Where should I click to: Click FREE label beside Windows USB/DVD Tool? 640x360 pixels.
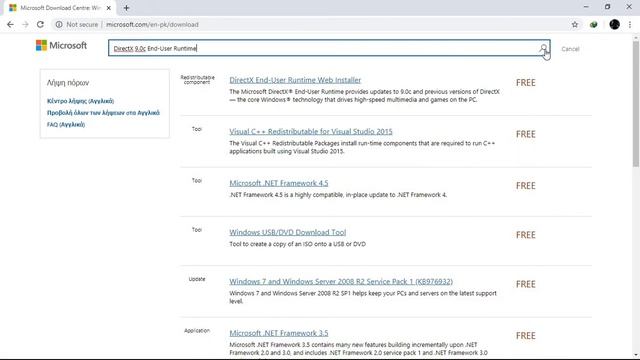click(526, 235)
